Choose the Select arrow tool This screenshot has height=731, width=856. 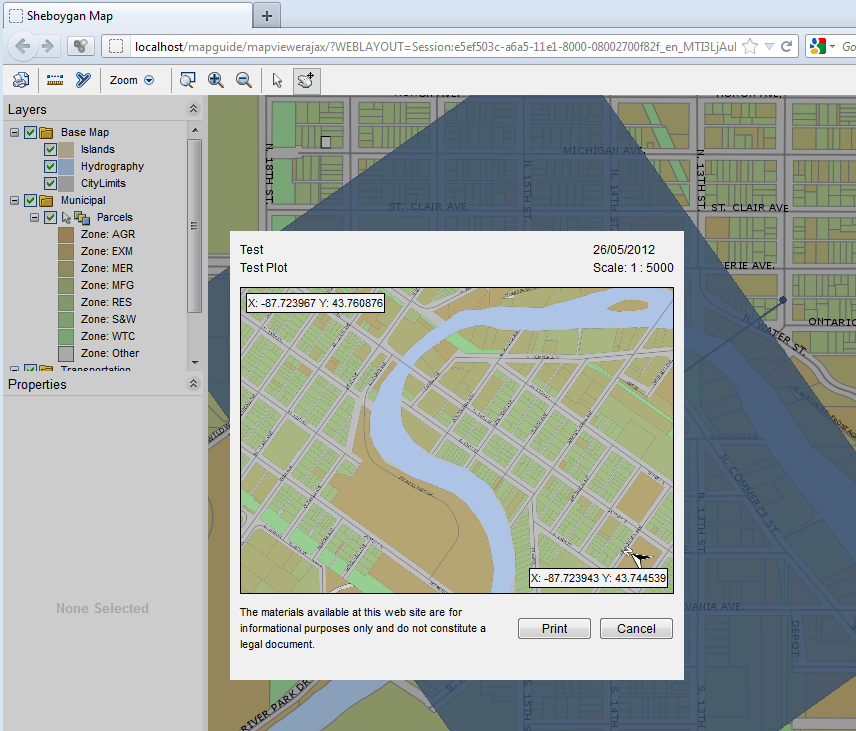[277, 80]
